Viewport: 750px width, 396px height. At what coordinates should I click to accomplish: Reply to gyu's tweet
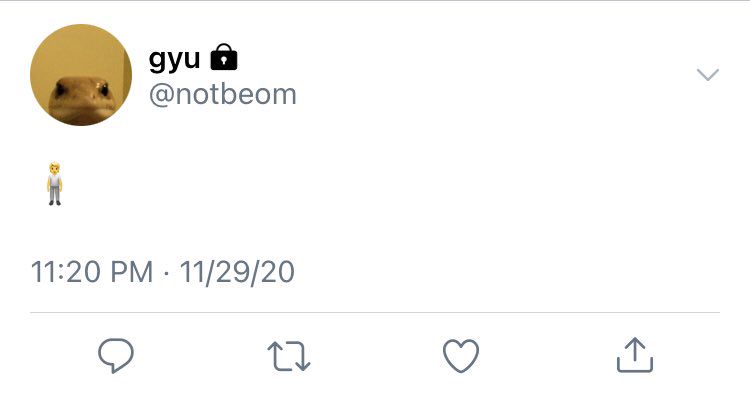click(116, 355)
